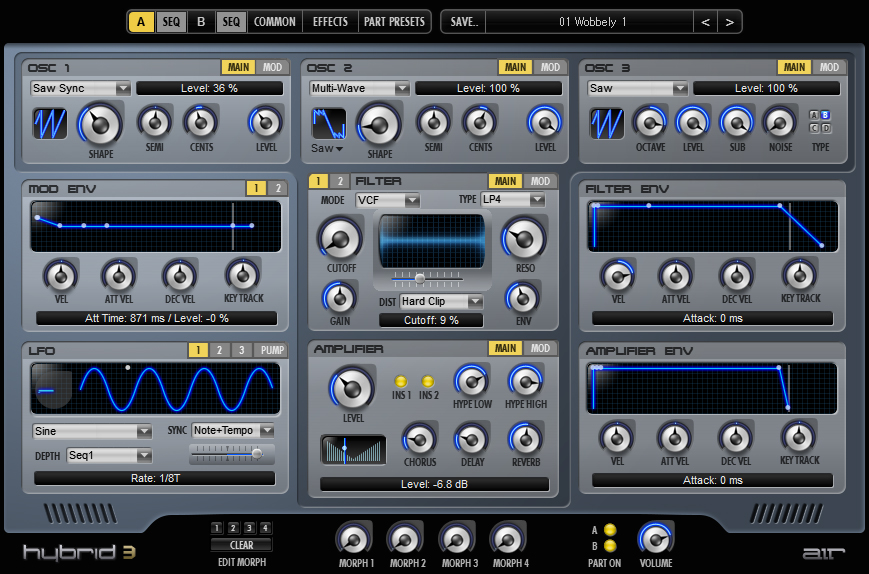
Task: Toggle the INS 1 insert light
Action: 401,382
